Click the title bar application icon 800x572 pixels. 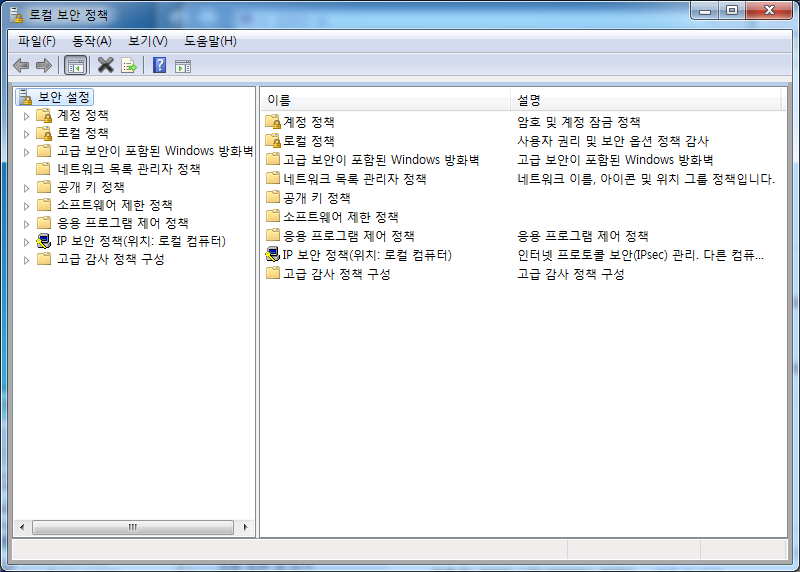pyautogui.click(x=17, y=15)
